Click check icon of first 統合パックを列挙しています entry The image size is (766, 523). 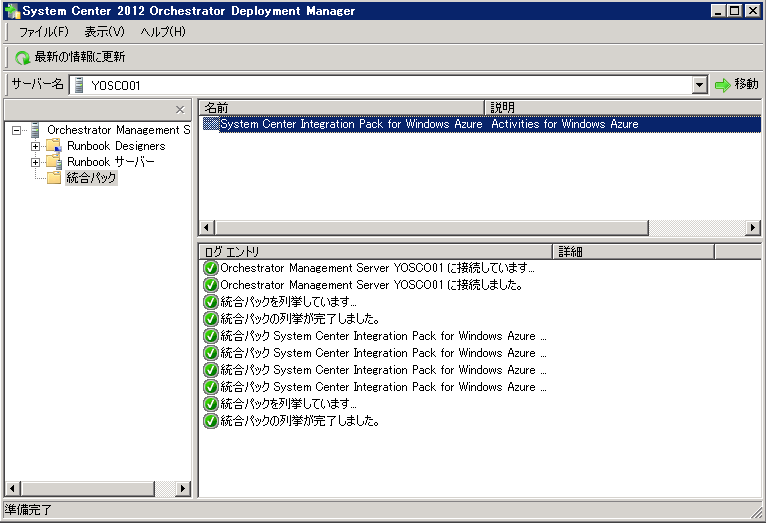211,302
